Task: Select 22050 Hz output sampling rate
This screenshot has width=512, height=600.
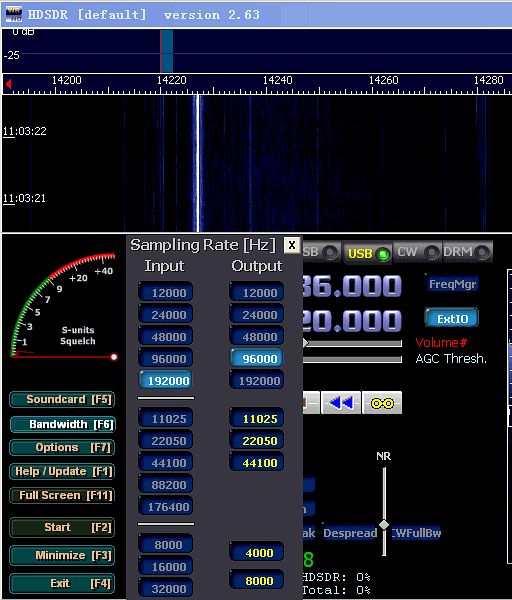Action: pyautogui.click(x=256, y=441)
